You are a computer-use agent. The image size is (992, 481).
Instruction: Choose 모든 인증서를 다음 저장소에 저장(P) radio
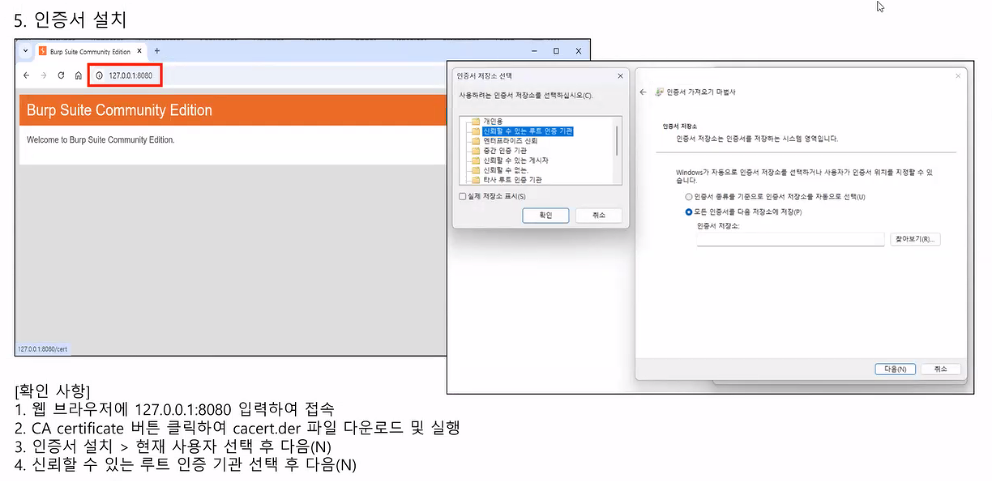689,212
